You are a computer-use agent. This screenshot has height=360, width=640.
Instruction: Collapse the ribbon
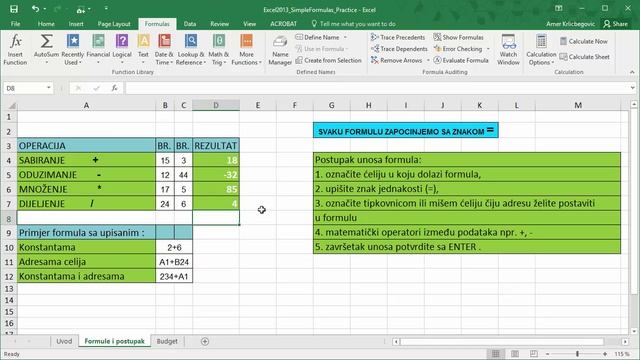pos(632,72)
